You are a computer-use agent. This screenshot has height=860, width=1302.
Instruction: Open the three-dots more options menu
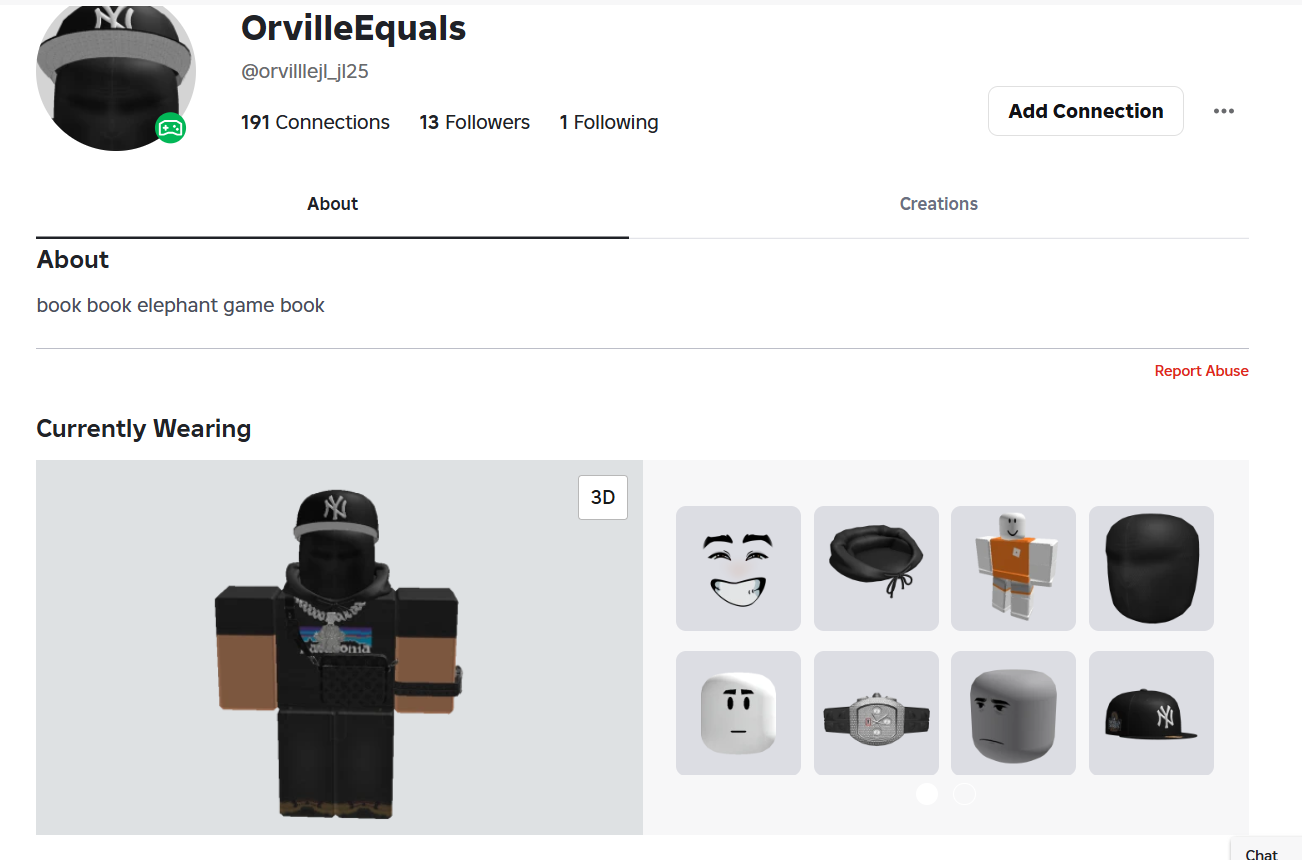(x=1224, y=111)
